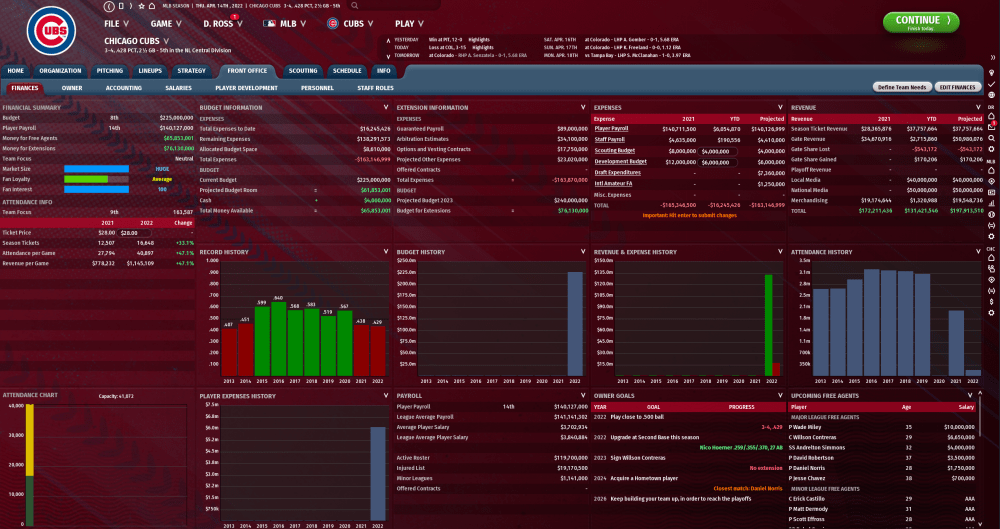1000x529 pixels.
Task: Expand the Budget Information panel selector
Action: tap(385, 107)
